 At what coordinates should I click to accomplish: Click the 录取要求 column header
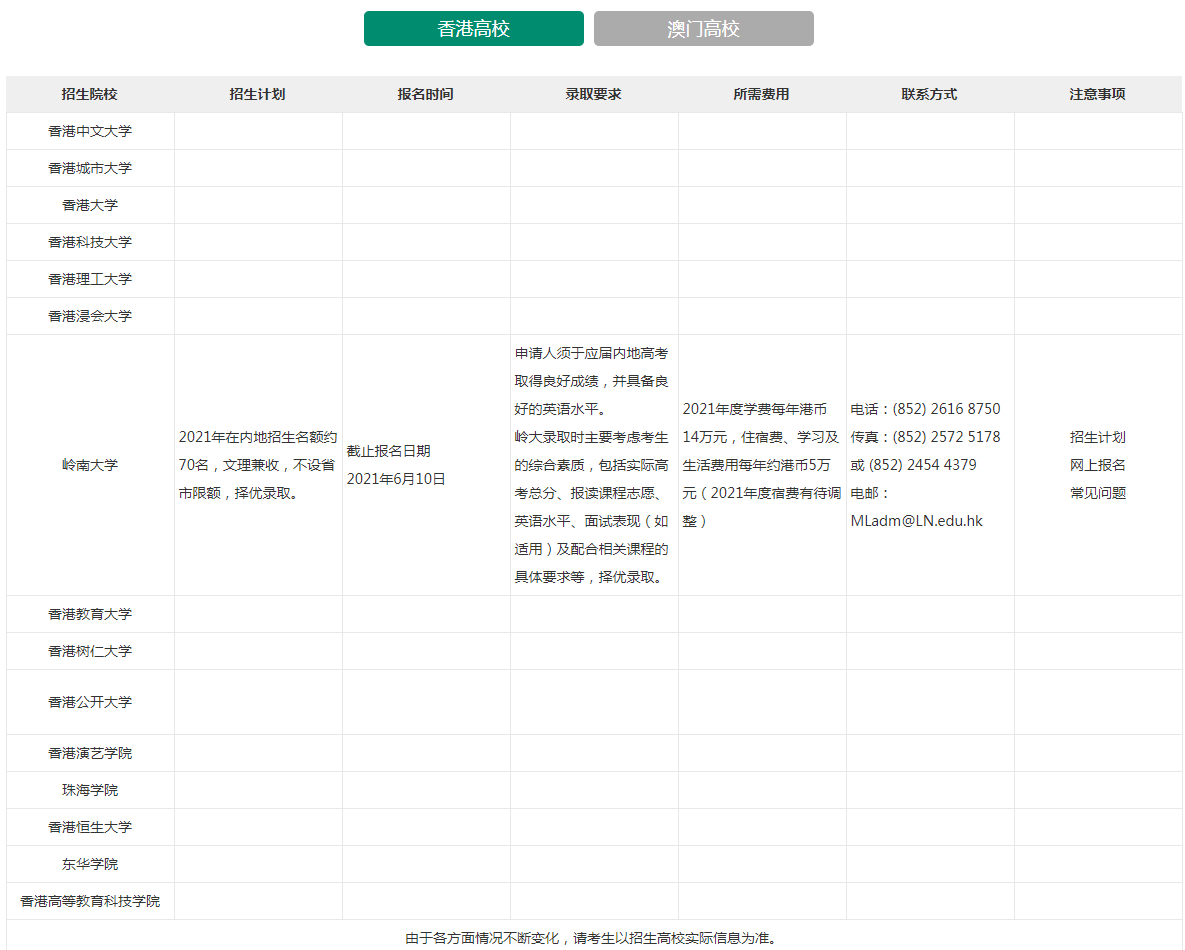[x=593, y=94]
